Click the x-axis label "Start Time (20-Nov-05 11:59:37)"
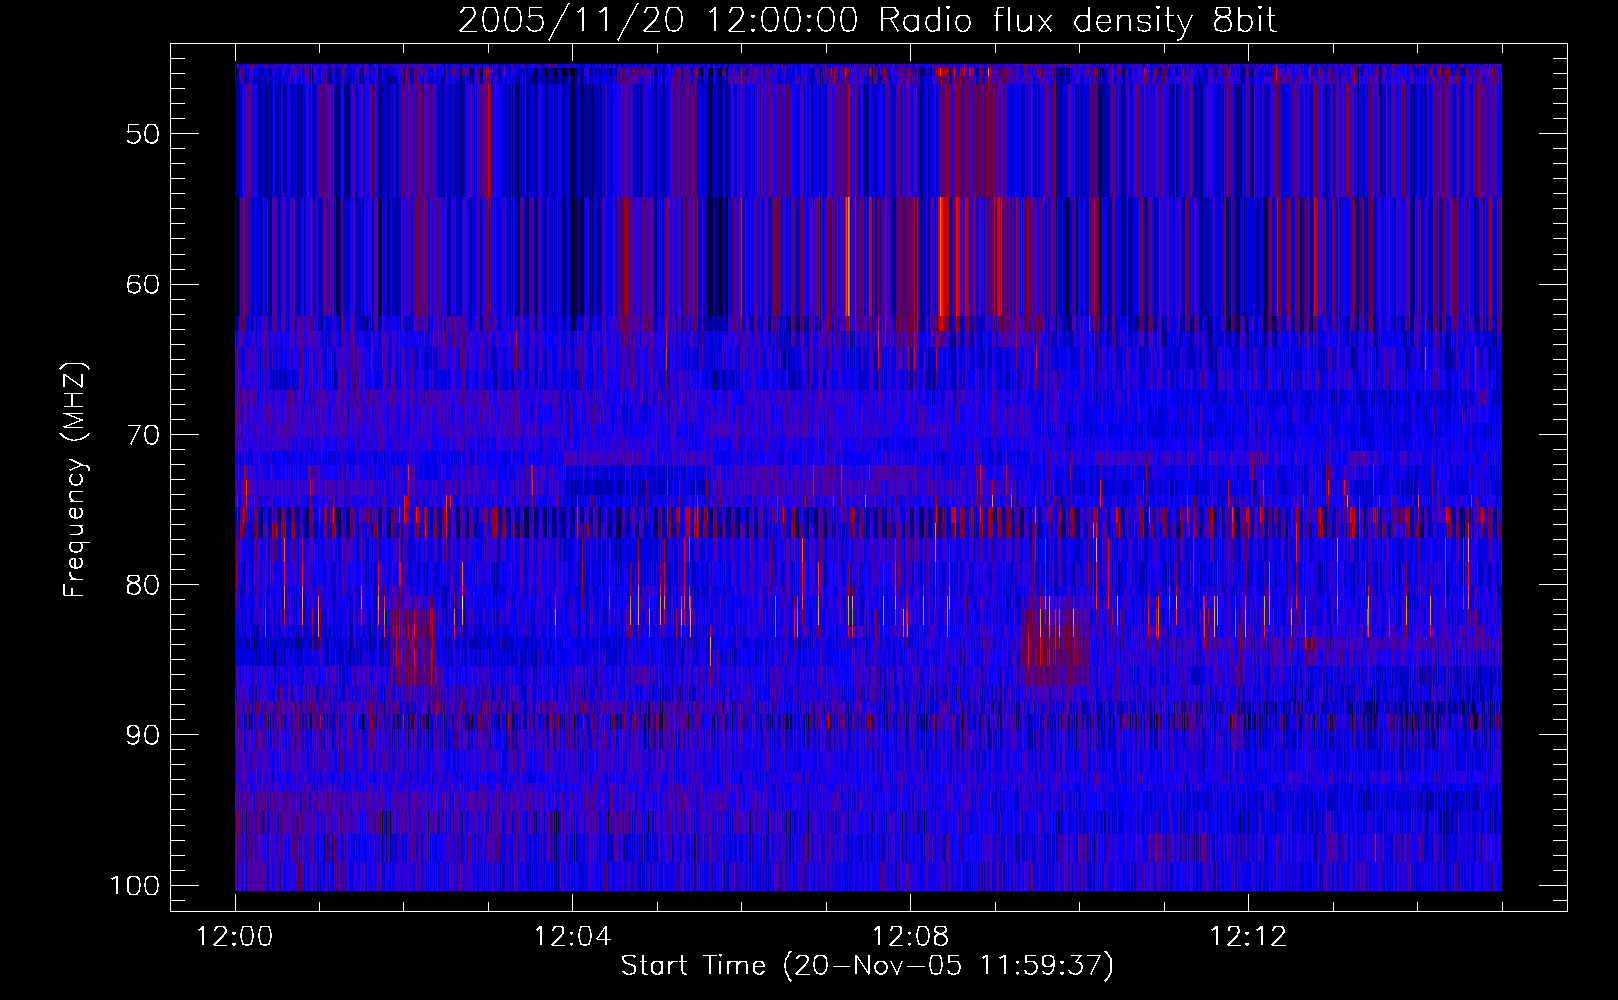This screenshot has height=1000, width=1618. point(867,966)
